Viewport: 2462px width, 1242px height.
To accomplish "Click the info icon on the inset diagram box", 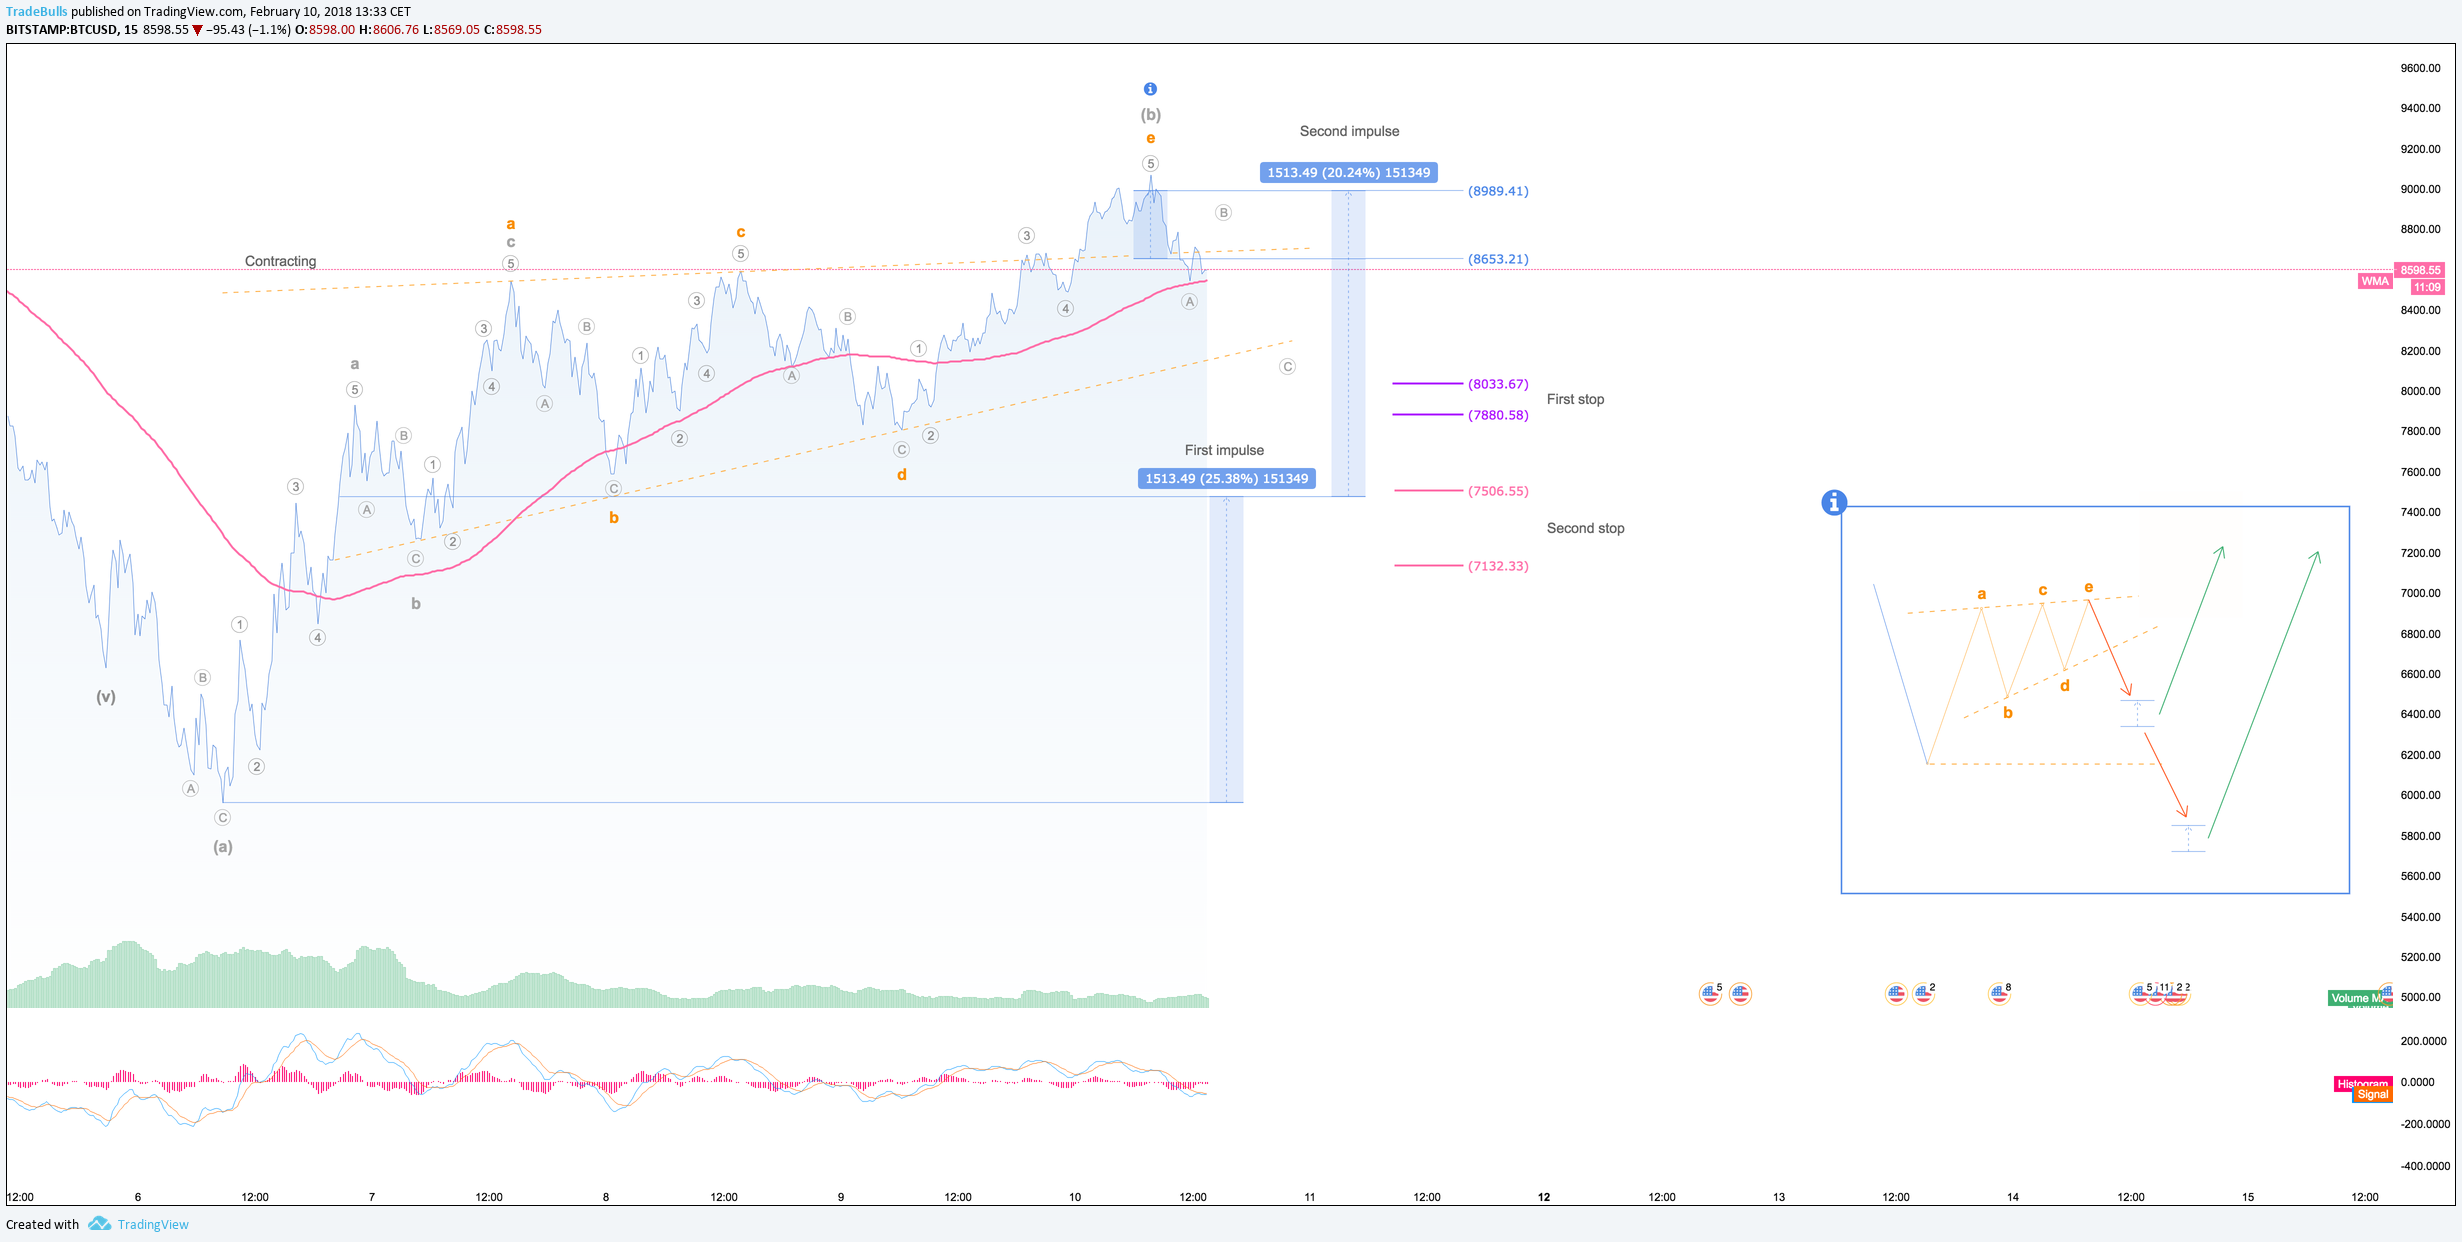I will pos(1833,502).
